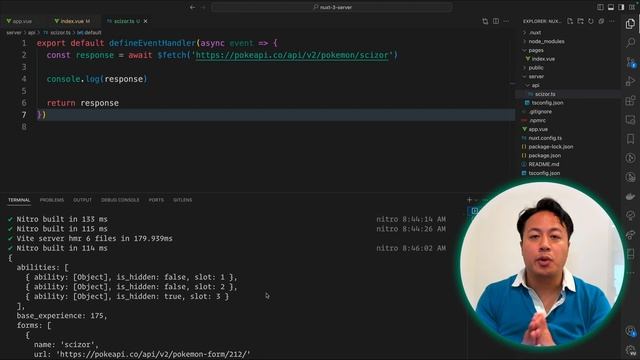640x360 pixels.
Task: Switch to the GITLENS panel tab
Action: (182, 200)
